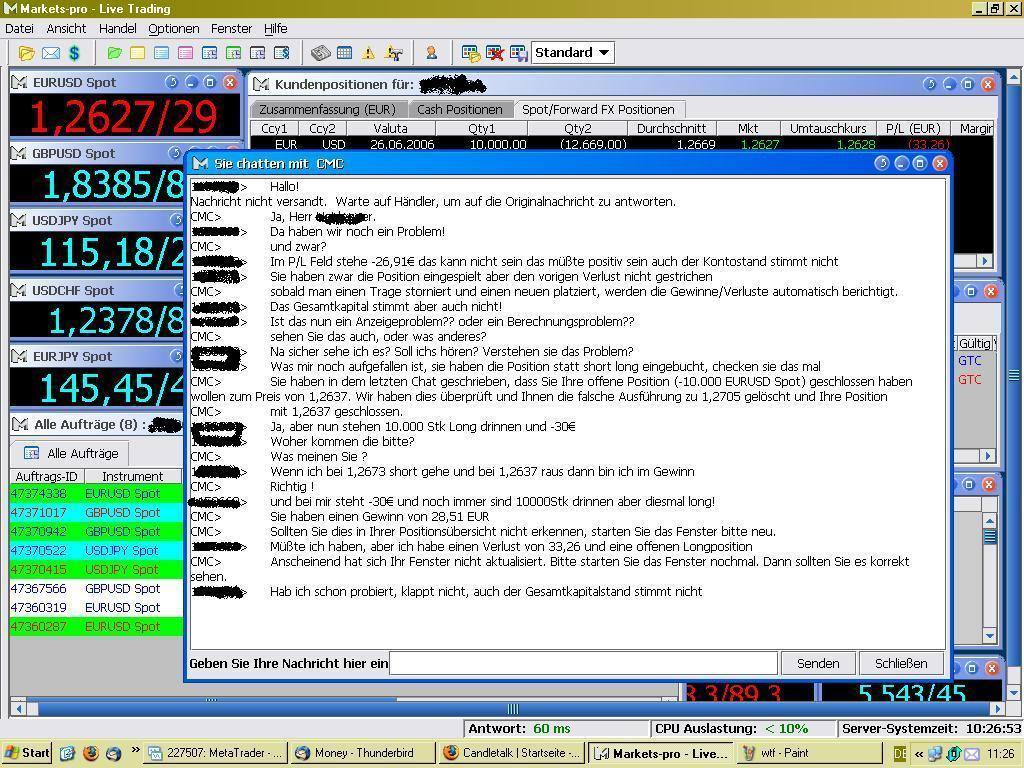Click the green folder icon in toolbar
This screenshot has width=1024, height=768.
114,53
